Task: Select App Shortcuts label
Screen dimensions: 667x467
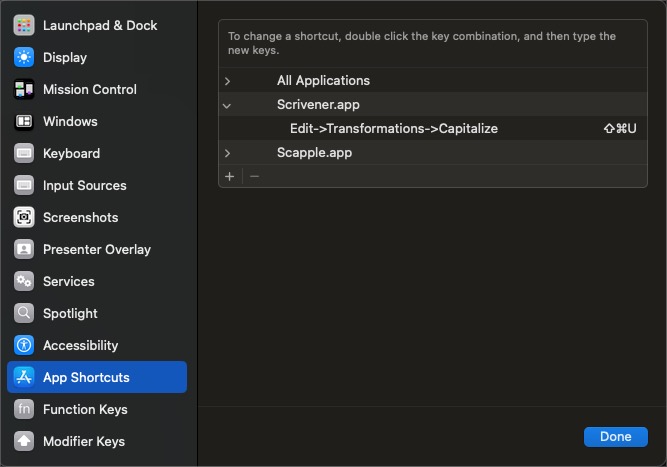Action: point(86,377)
